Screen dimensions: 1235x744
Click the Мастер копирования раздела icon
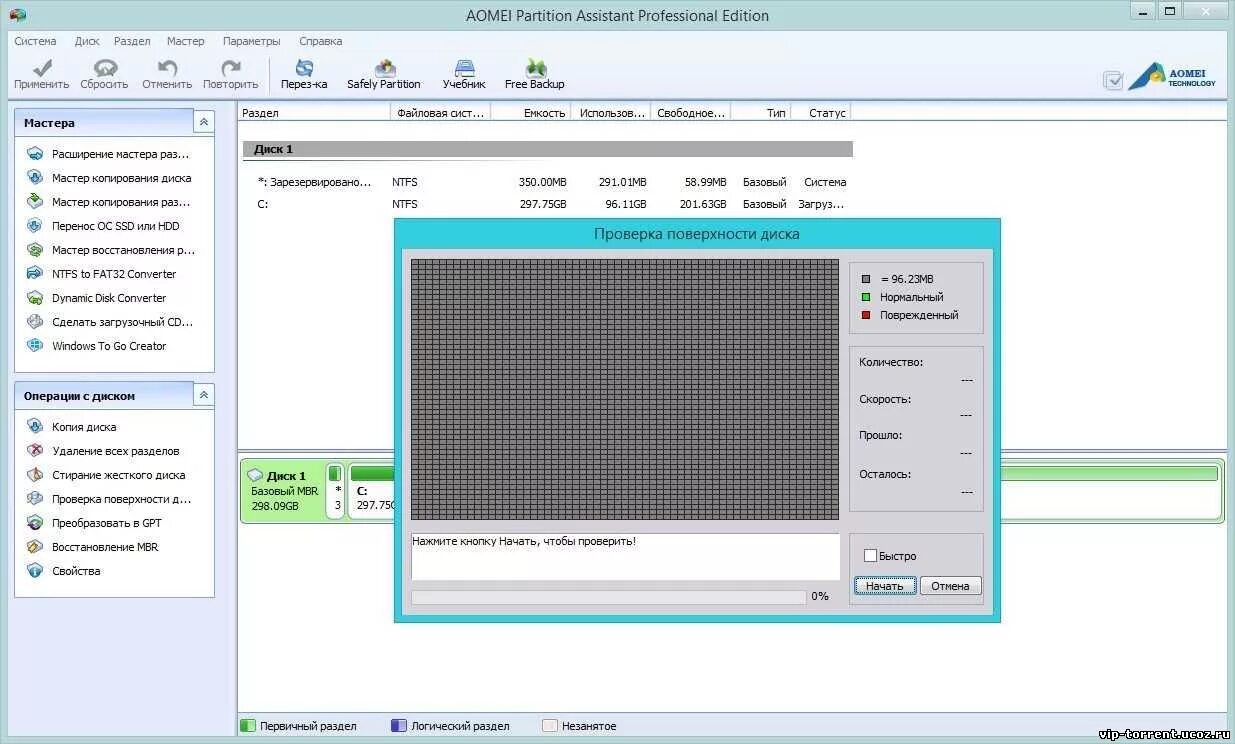click(x=35, y=202)
